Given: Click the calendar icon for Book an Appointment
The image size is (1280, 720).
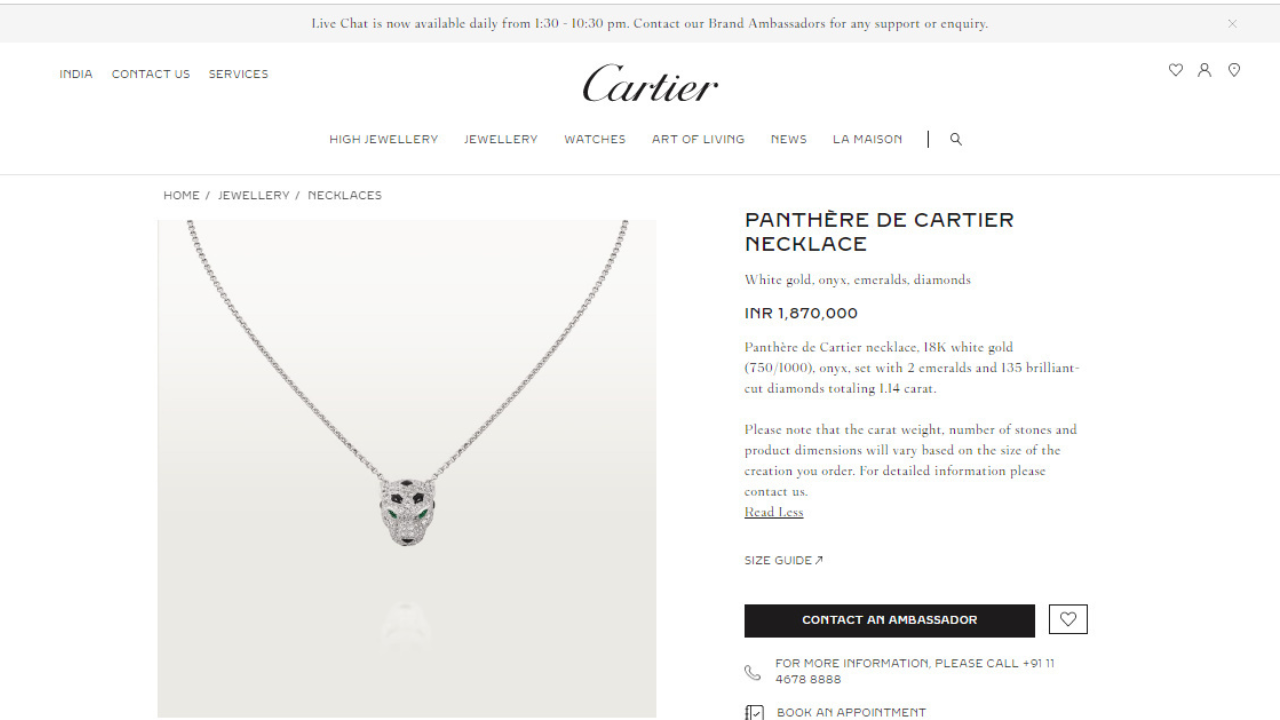Looking at the screenshot, I should pos(755,712).
